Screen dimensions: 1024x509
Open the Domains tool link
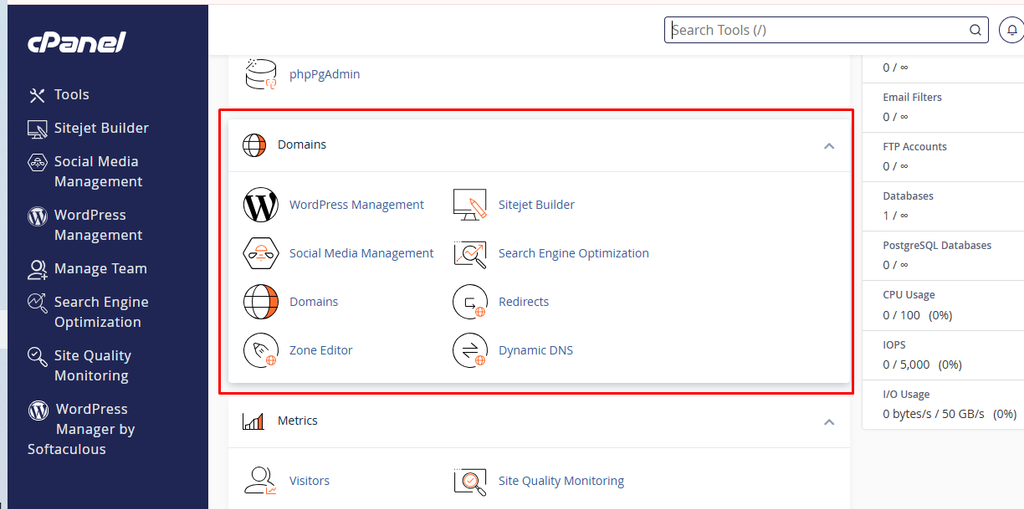[x=313, y=302]
